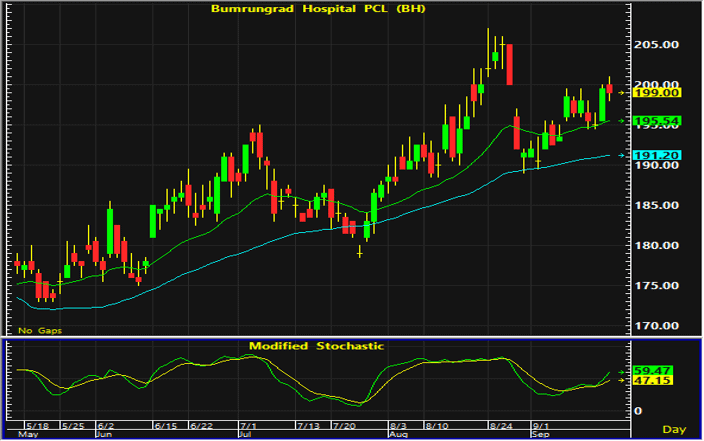Click the 205.00 price axis label
The height and width of the screenshot is (441, 704).
click(x=656, y=44)
